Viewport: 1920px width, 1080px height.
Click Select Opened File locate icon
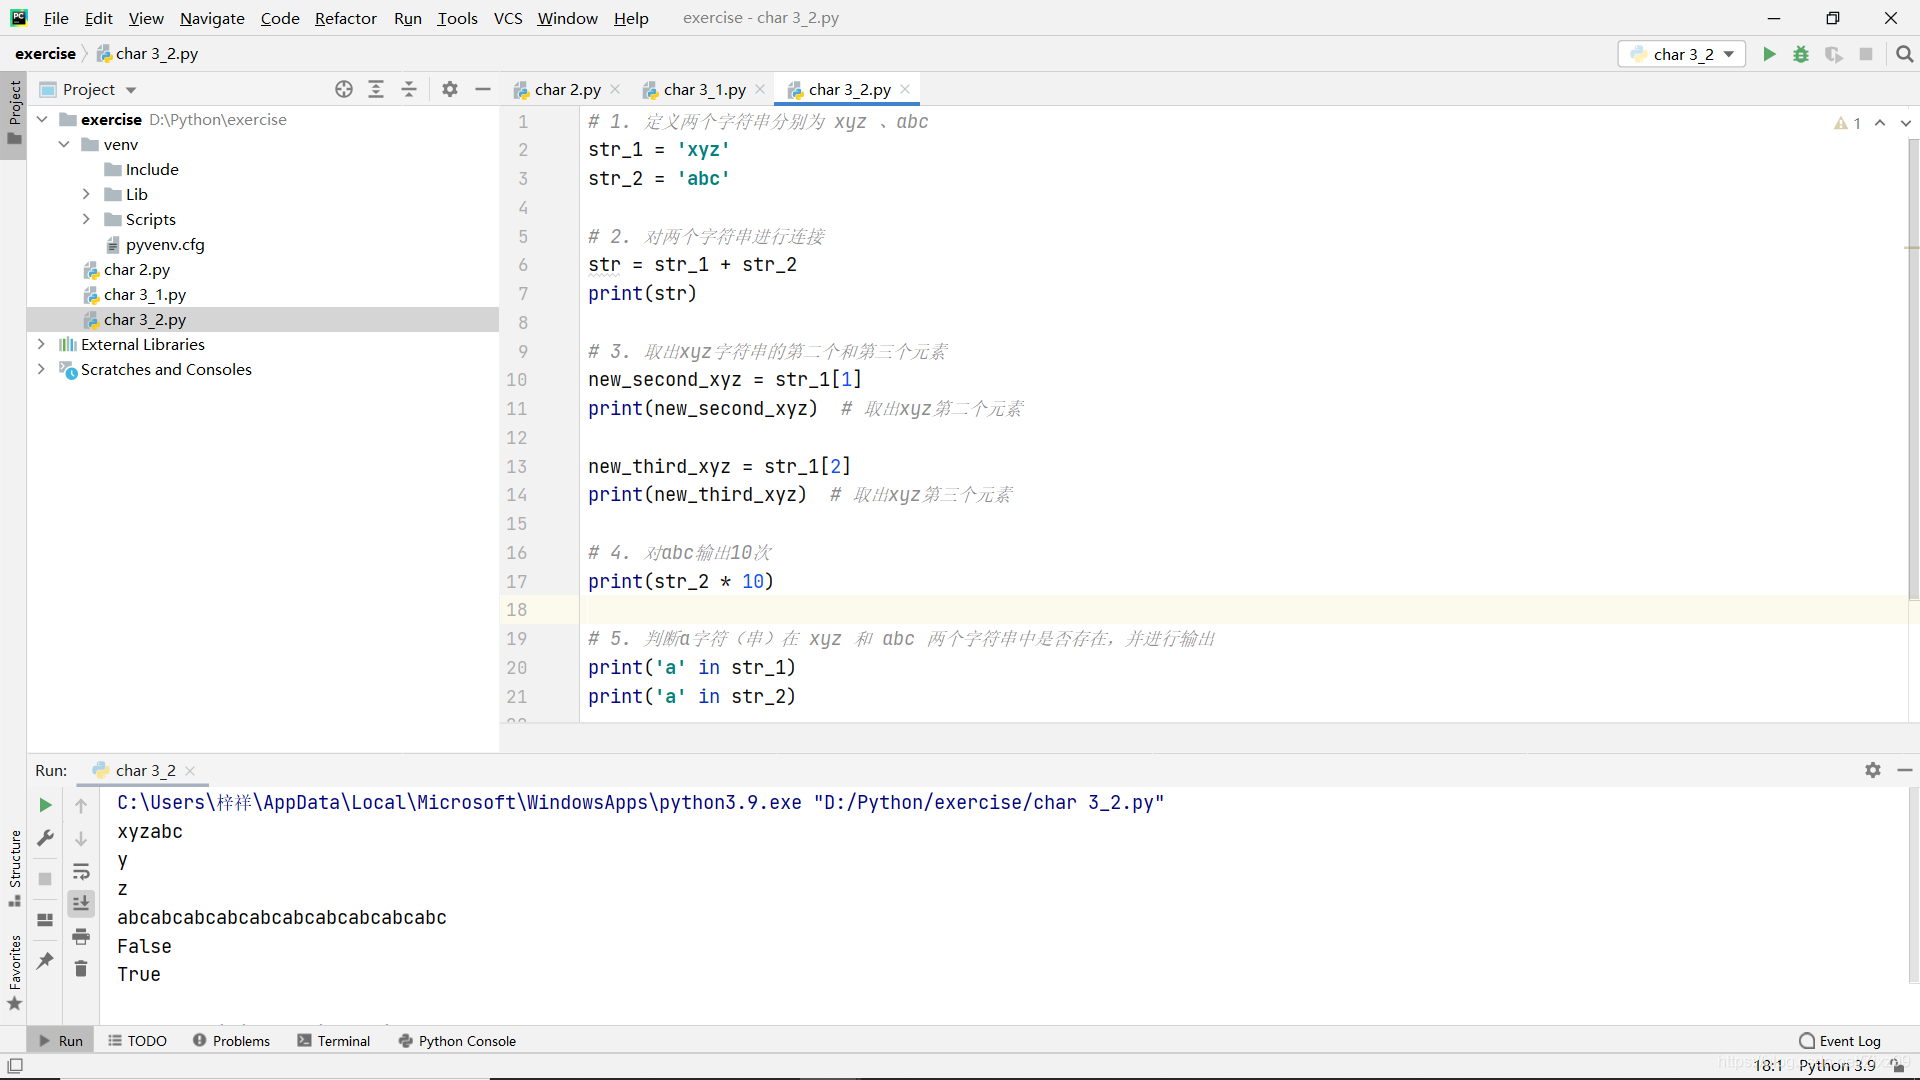[344, 89]
